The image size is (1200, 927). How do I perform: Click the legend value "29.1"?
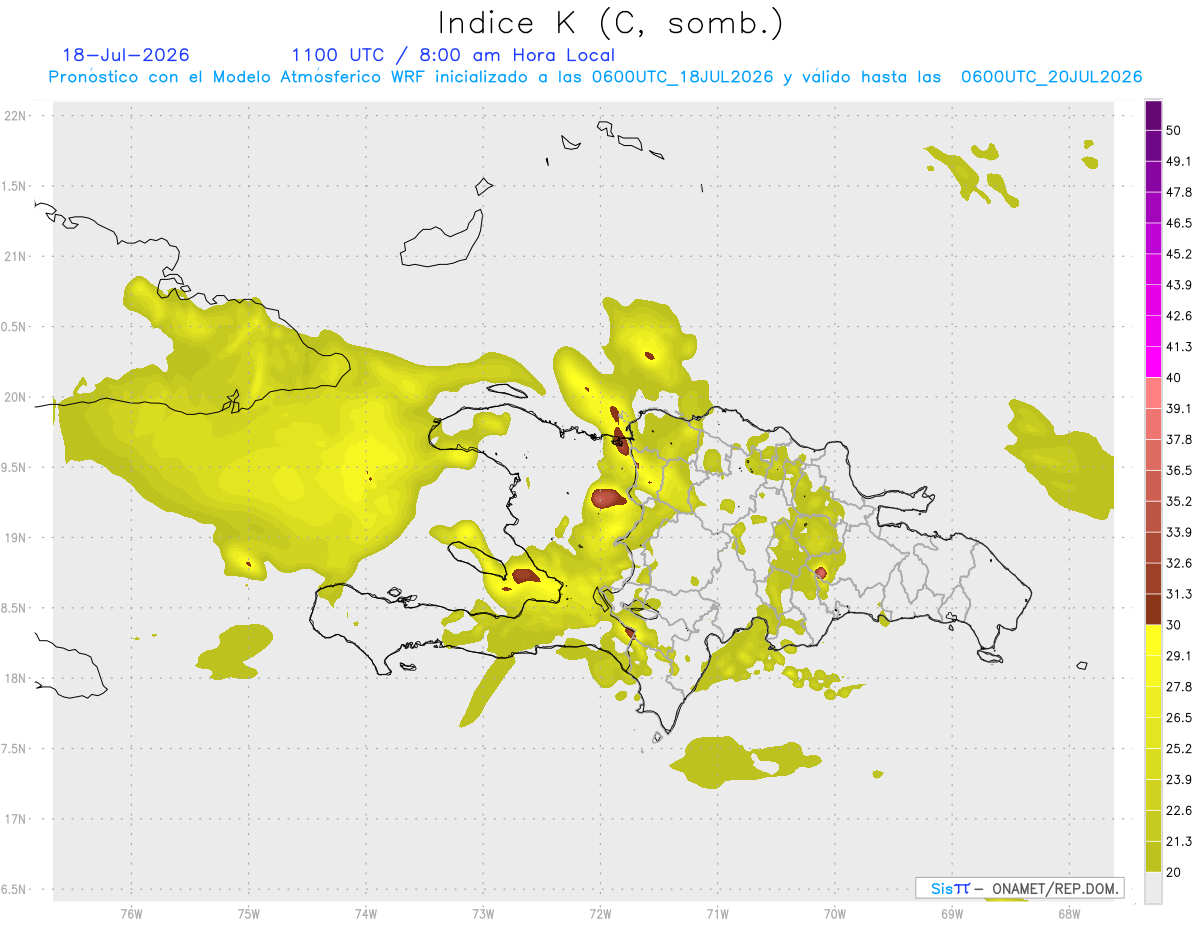point(1179,656)
